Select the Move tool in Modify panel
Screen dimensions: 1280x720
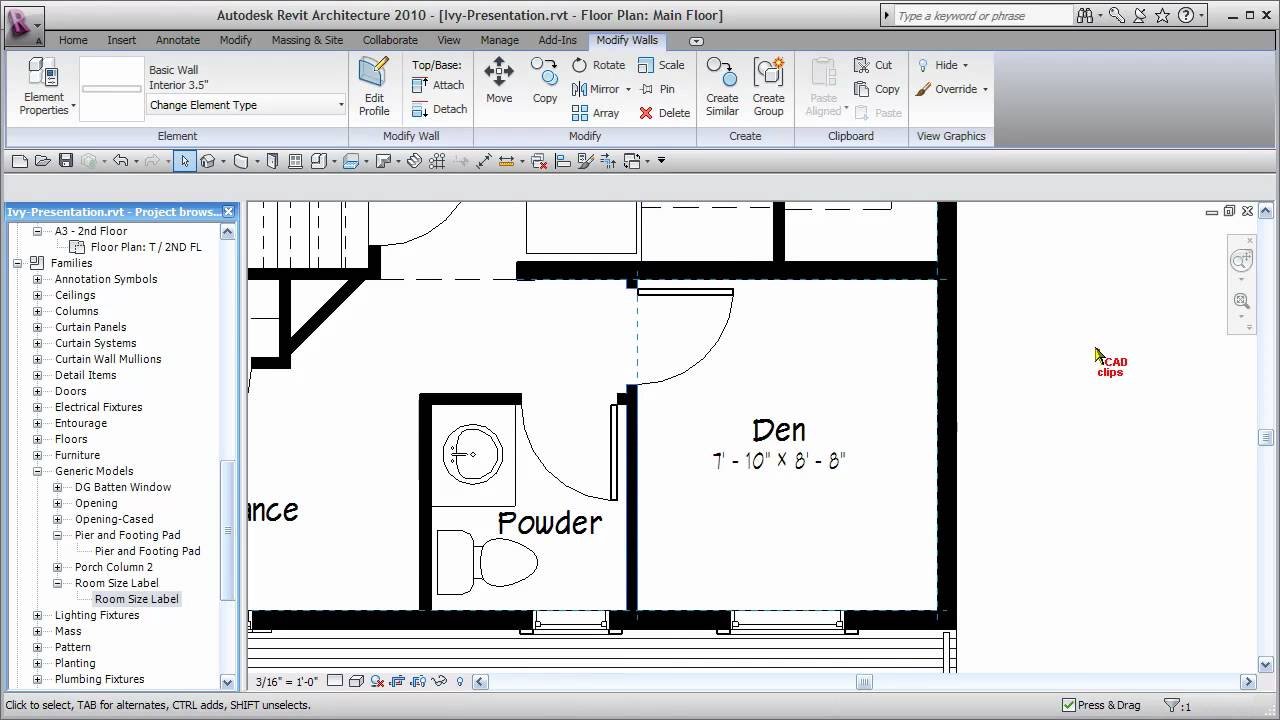coord(498,78)
